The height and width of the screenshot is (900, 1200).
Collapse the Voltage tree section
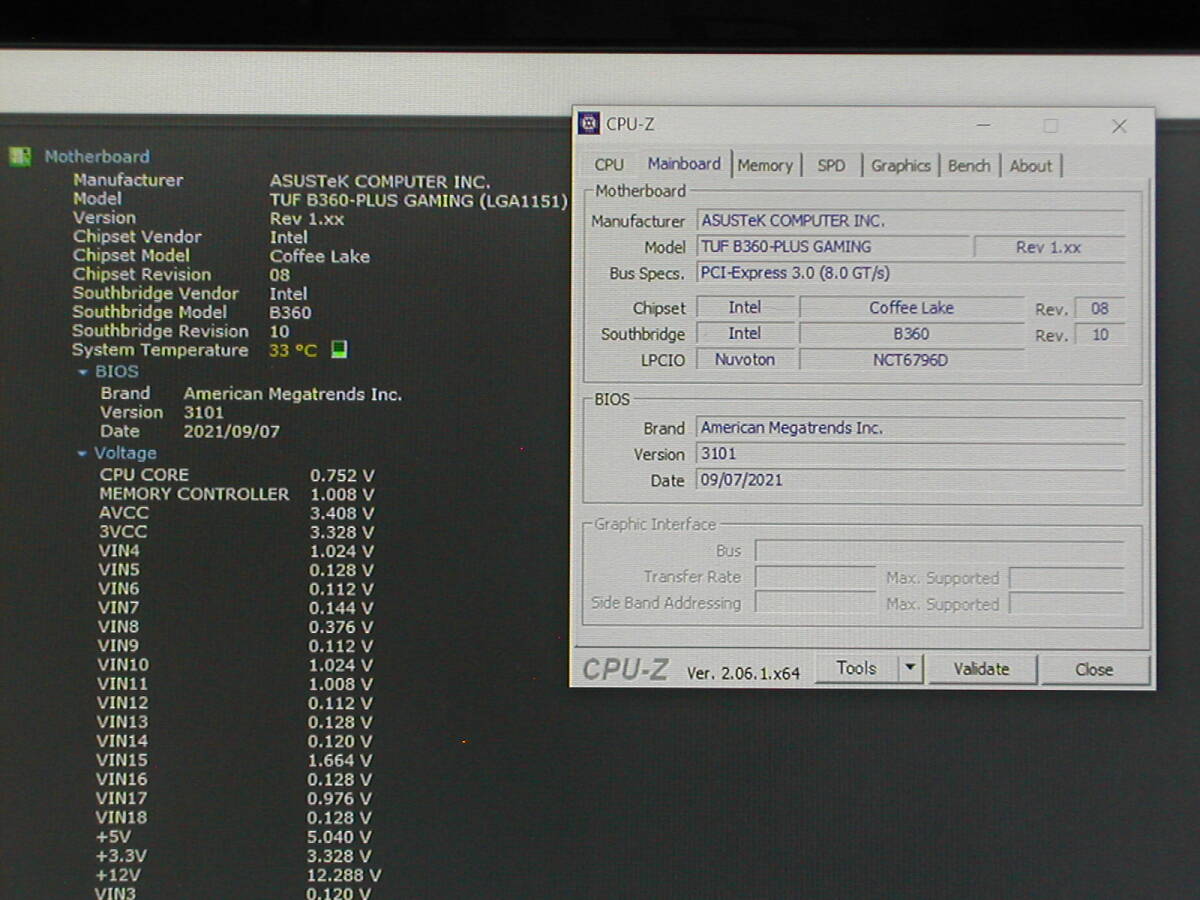83,454
